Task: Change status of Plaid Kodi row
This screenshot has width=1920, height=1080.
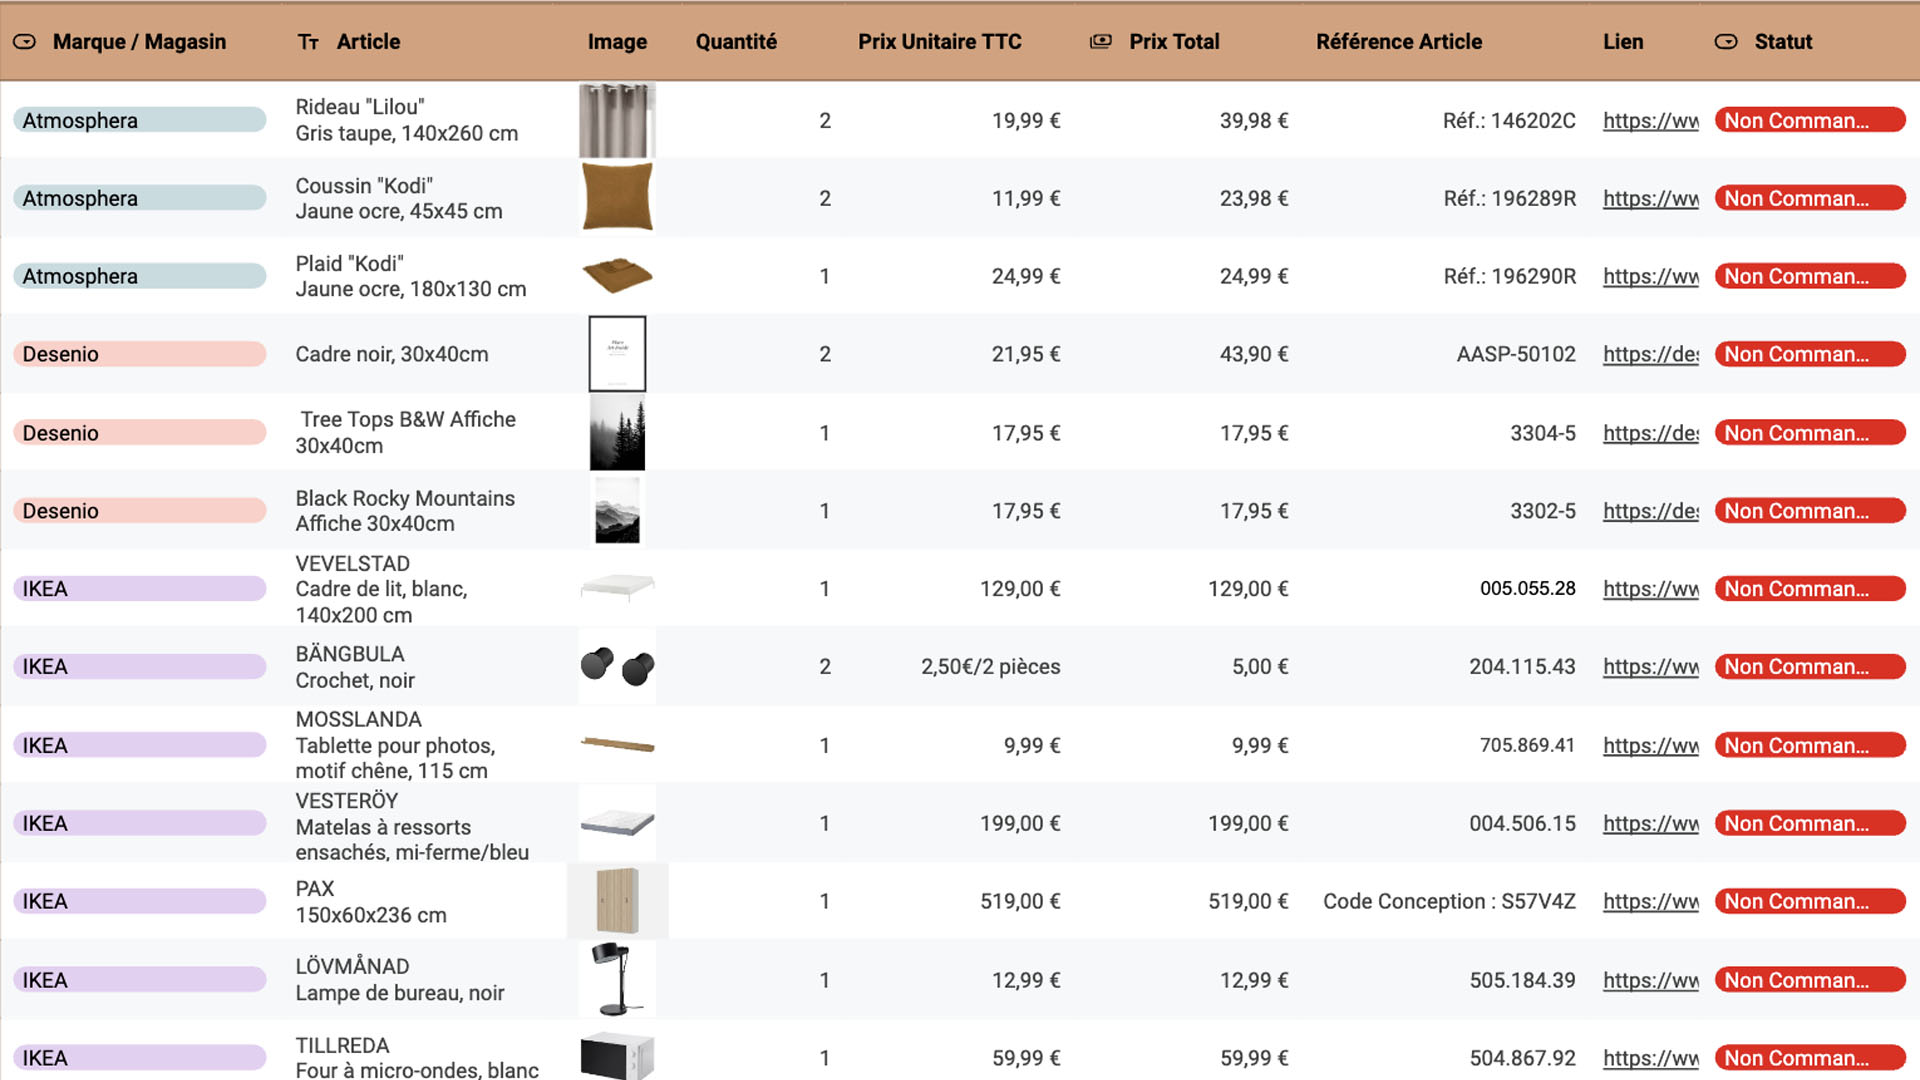Action: click(1810, 276)
